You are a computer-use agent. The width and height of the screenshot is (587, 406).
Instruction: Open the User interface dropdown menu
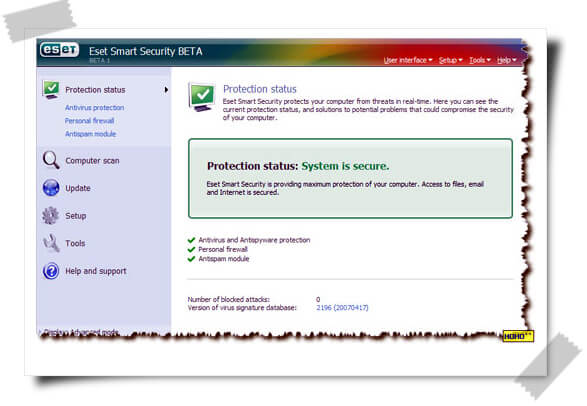(x=408, y=60)
